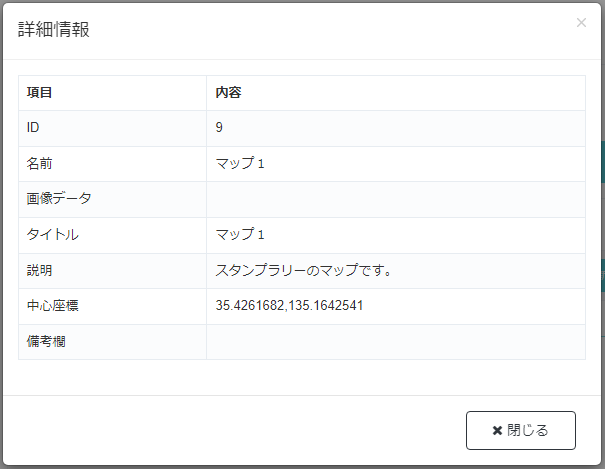605x469 pixels.
Task: Close the dialog with the top-right X
Action: [581, 23]
